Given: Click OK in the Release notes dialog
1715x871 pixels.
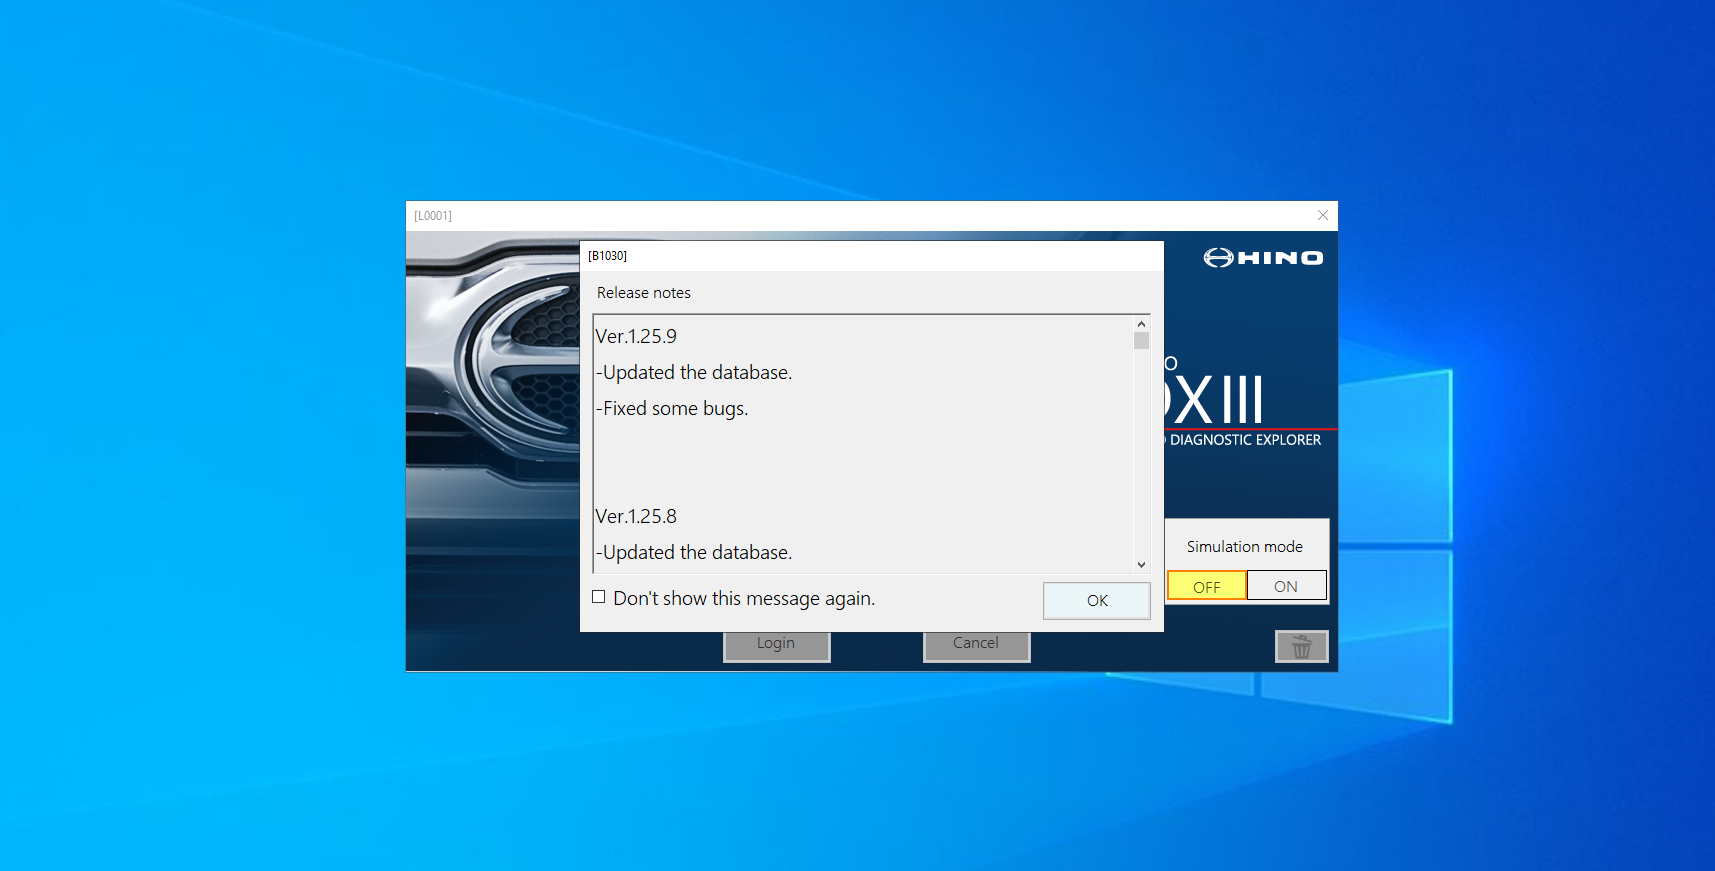Looking at the screenshot, I should pos(1097,601).
